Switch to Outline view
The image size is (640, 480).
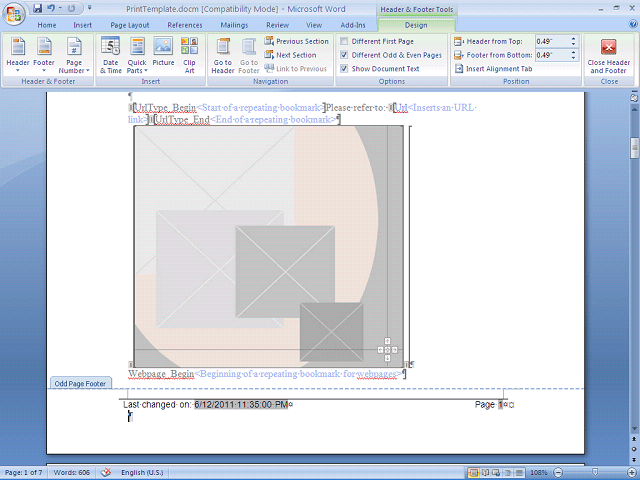(x=508, y=473)
